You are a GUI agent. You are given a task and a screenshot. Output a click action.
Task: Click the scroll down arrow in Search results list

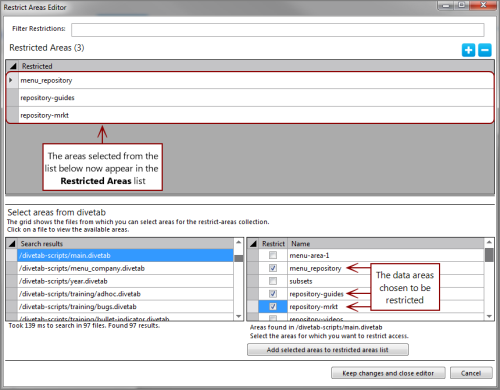point(239,316)
